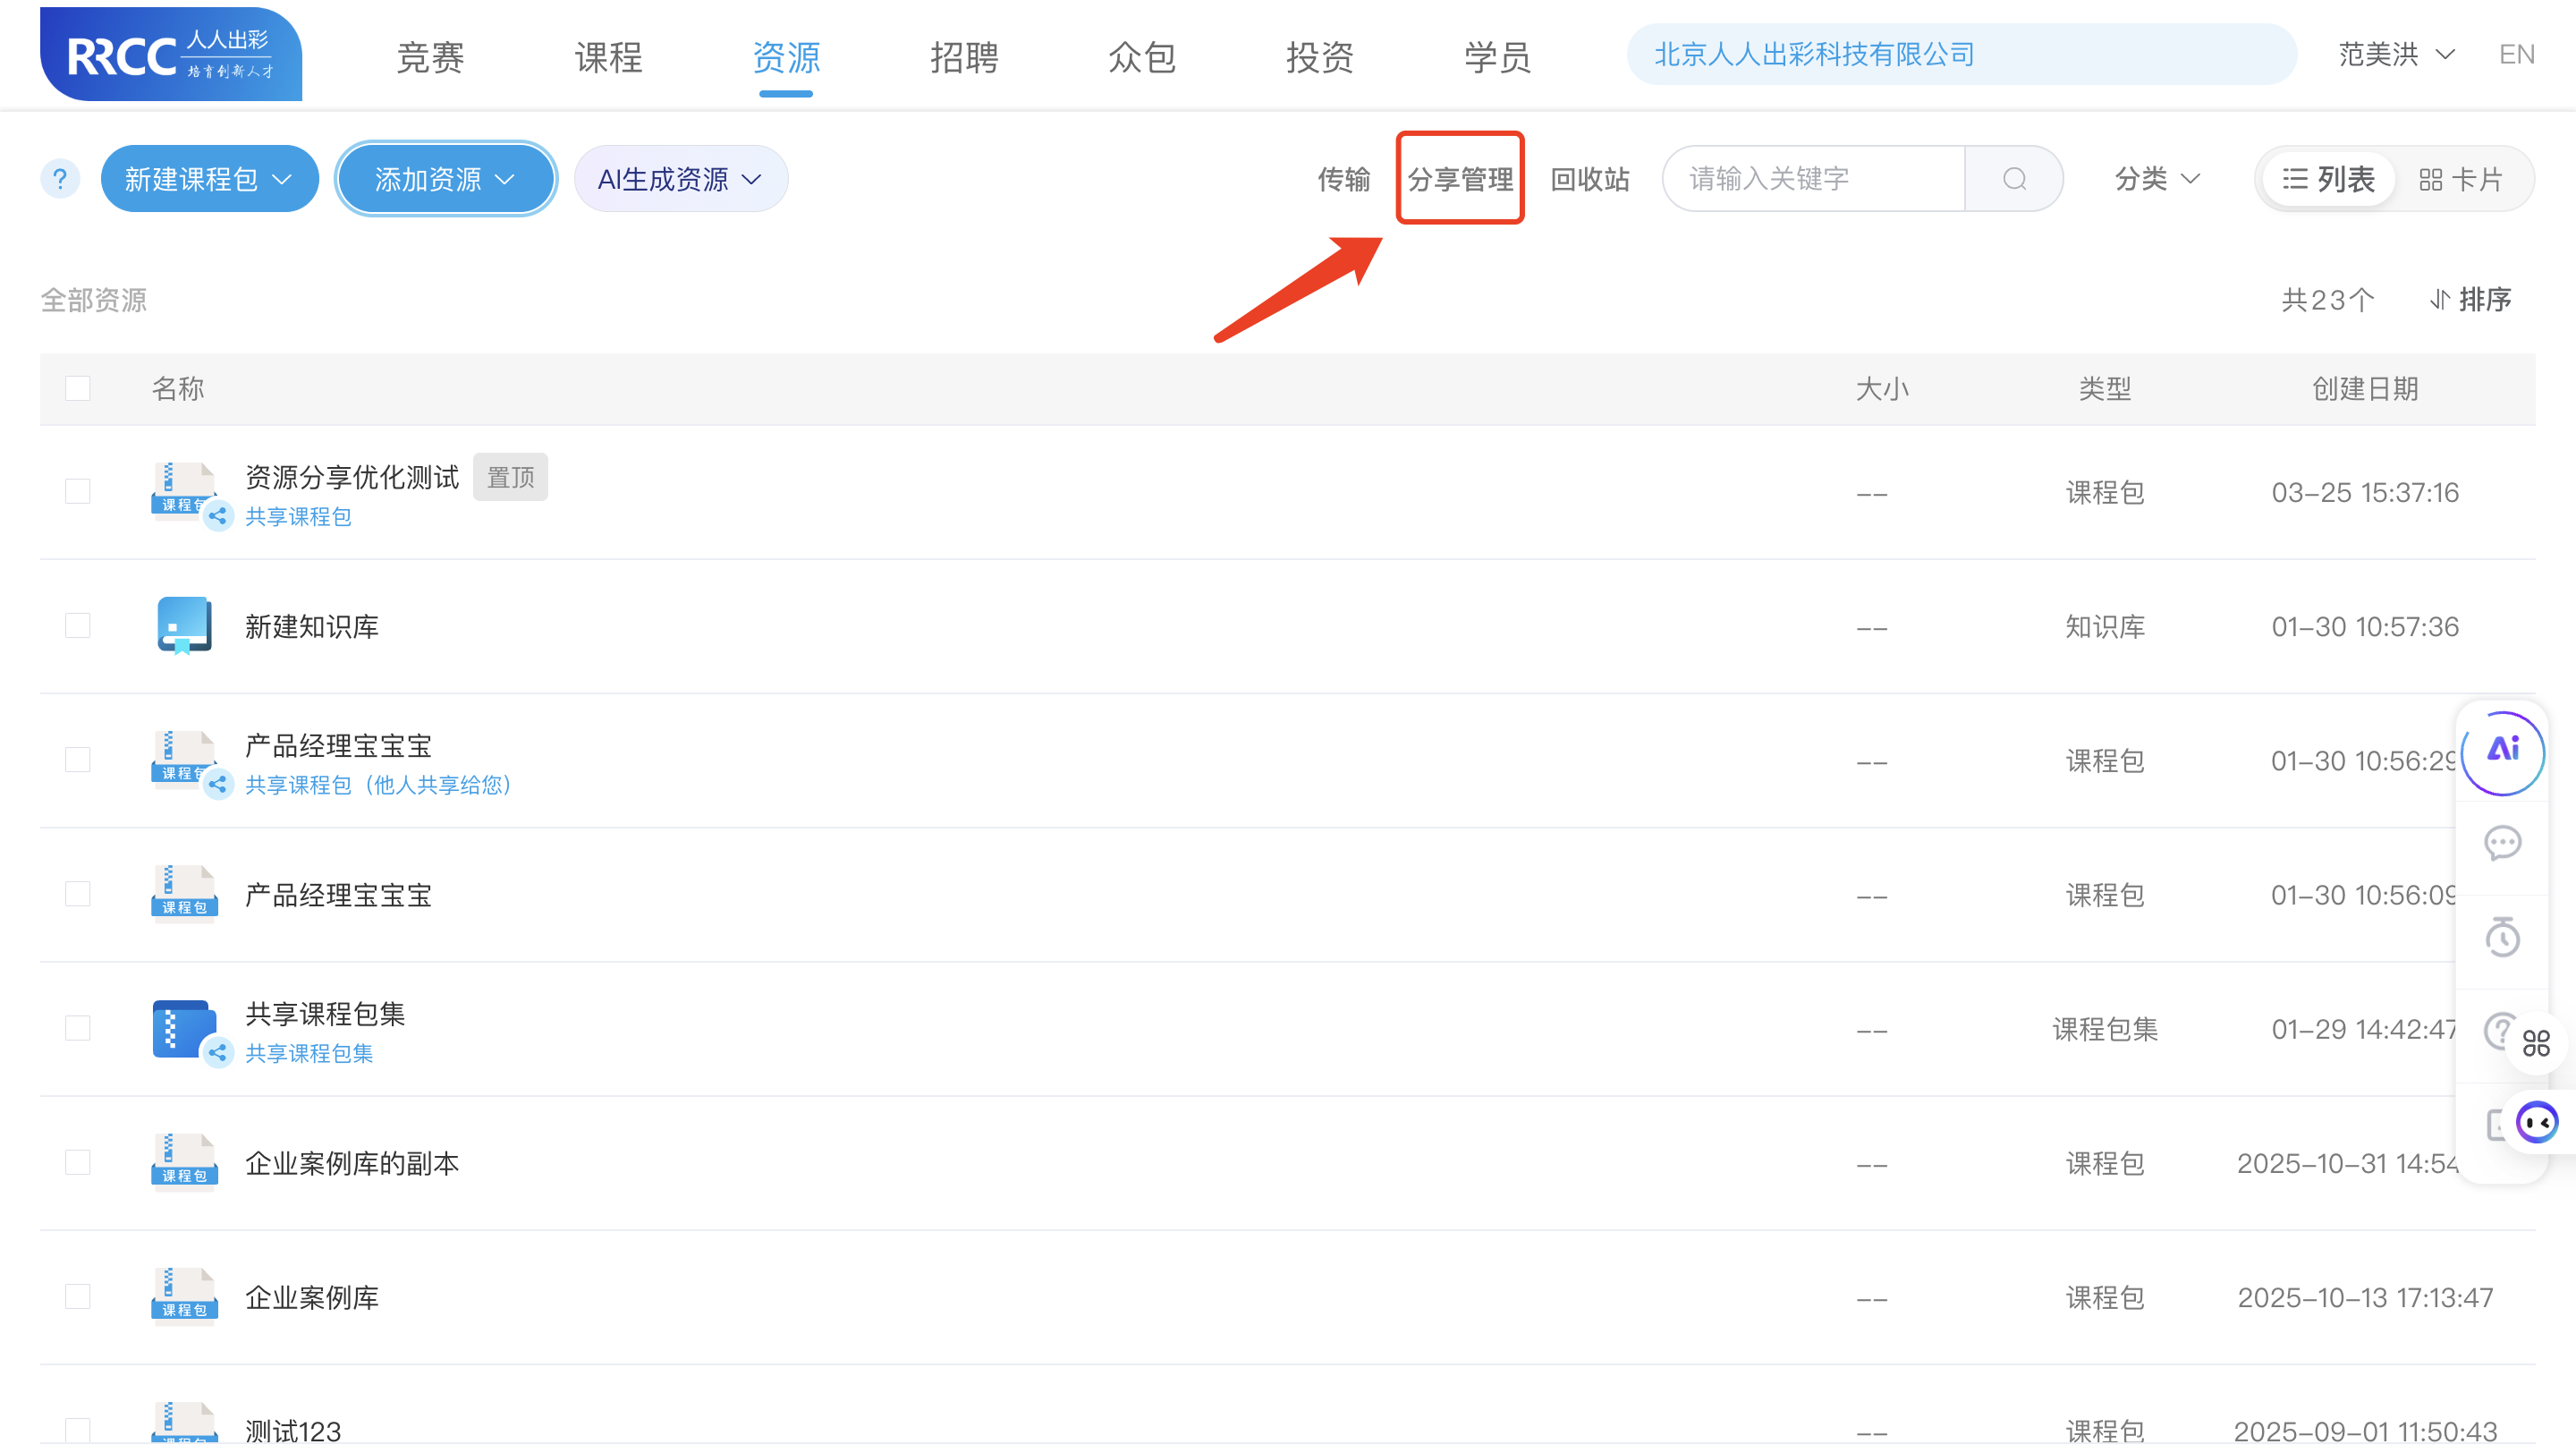The height and width of the screenshot is (1453, 2576).
Task: Click the search magnifier icon
Action: pos(2014,179)
